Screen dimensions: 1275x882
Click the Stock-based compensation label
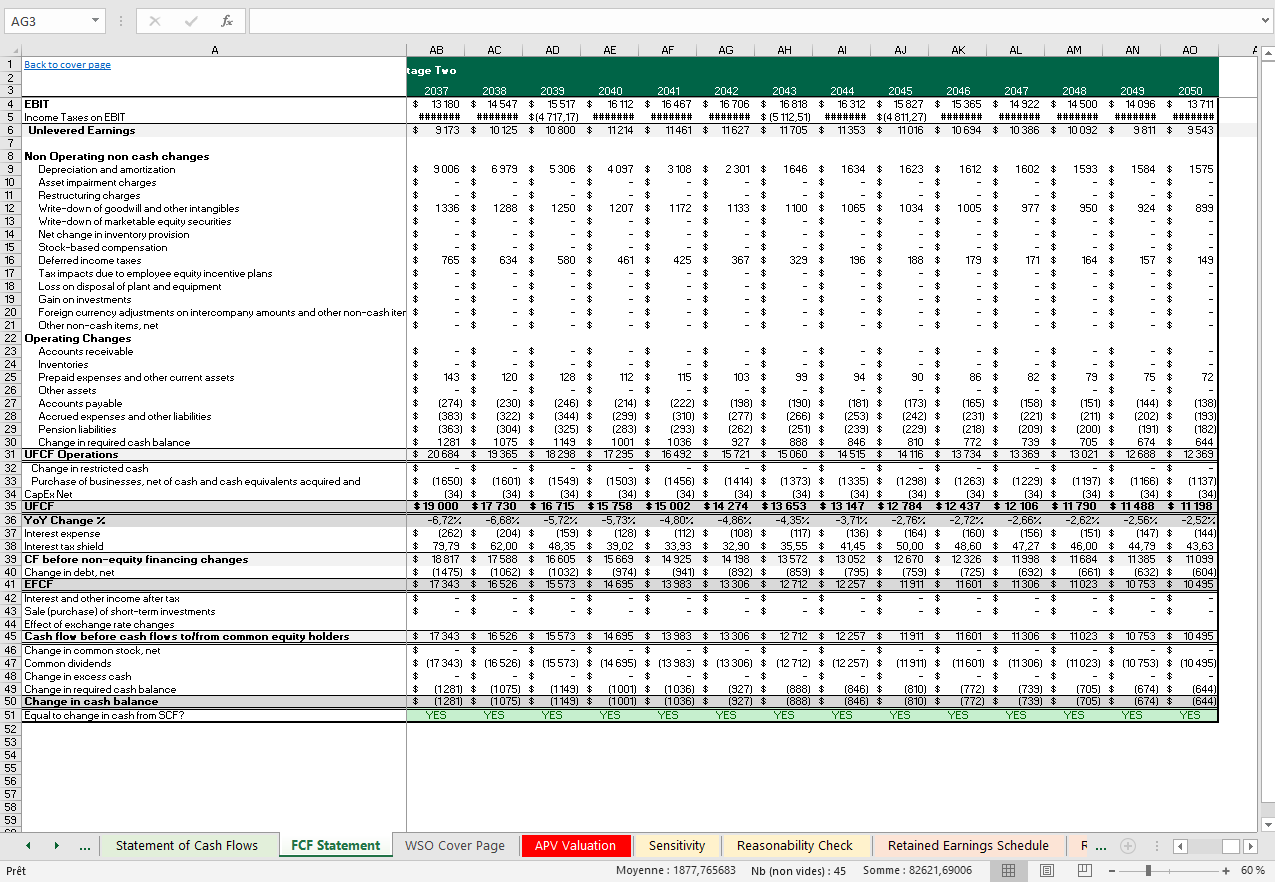coord(103,248)
